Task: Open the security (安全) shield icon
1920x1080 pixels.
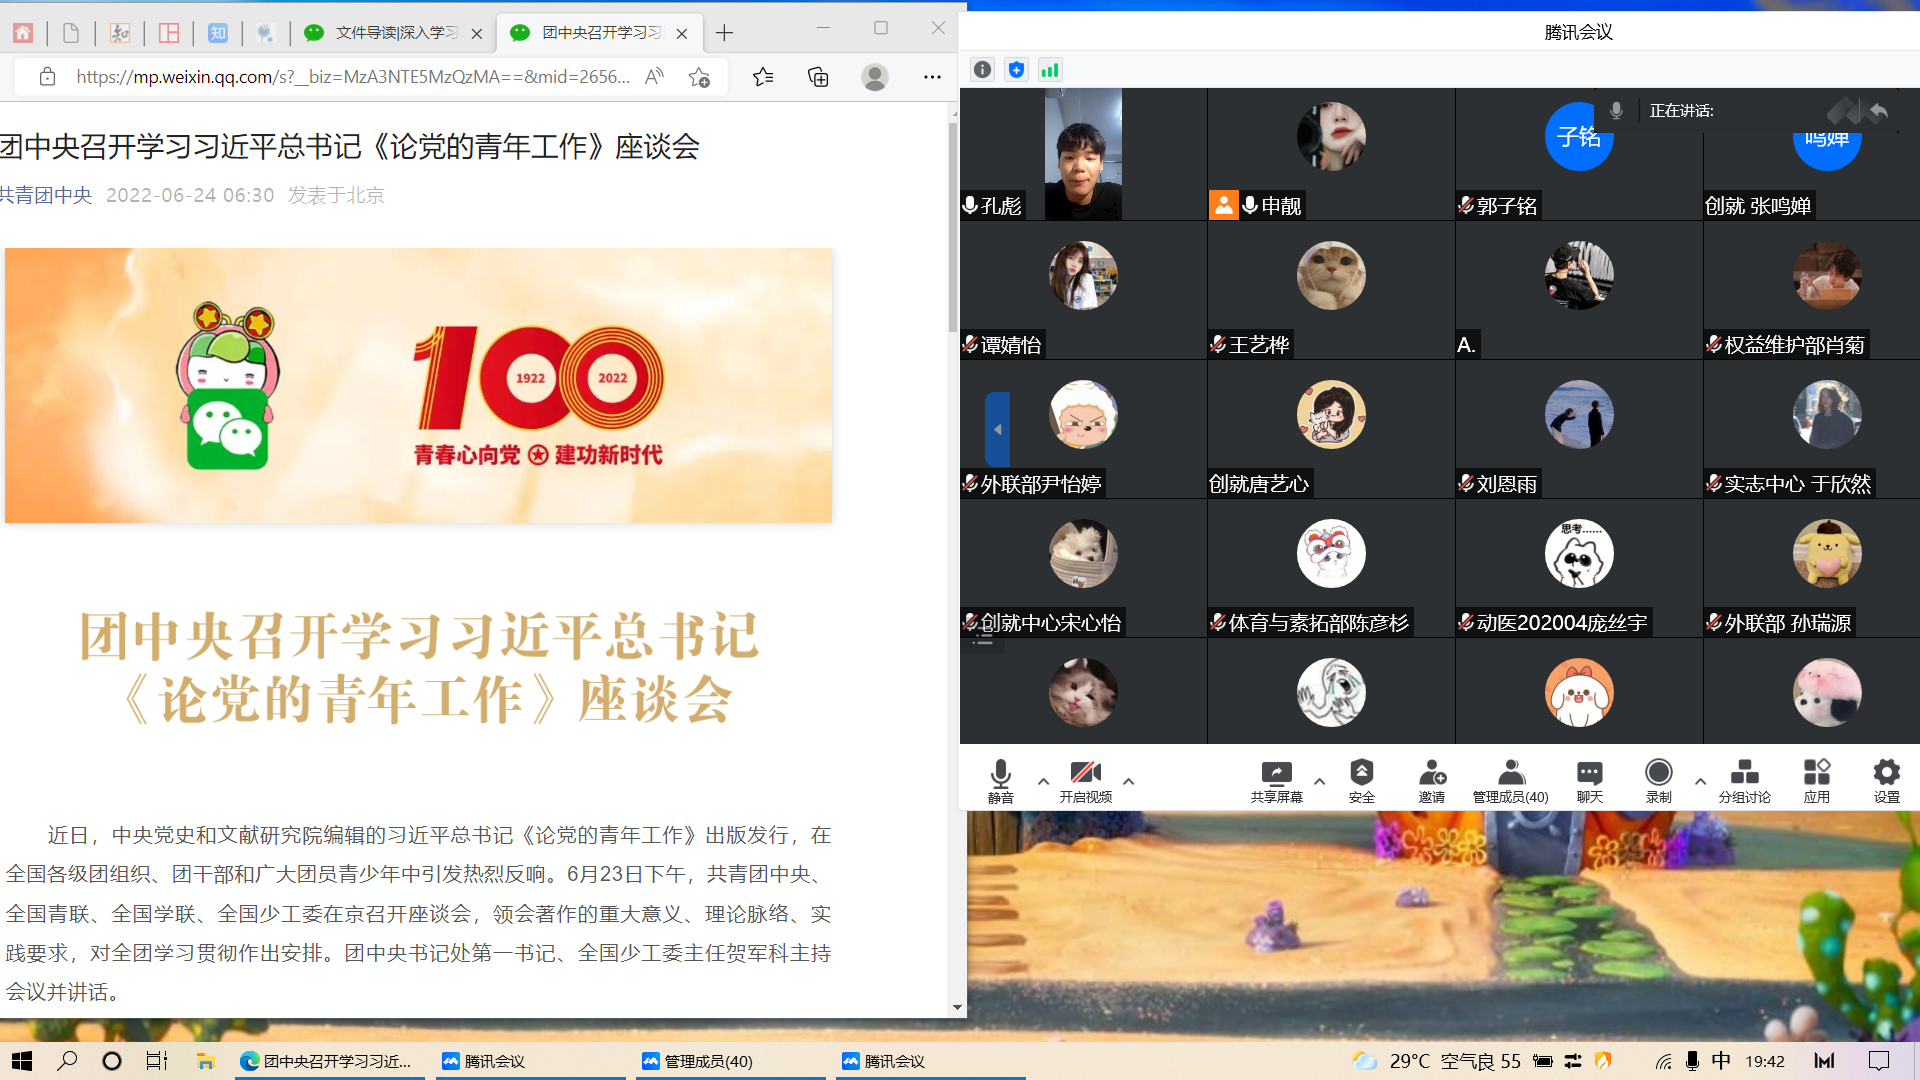Action: pos(1361,773)
